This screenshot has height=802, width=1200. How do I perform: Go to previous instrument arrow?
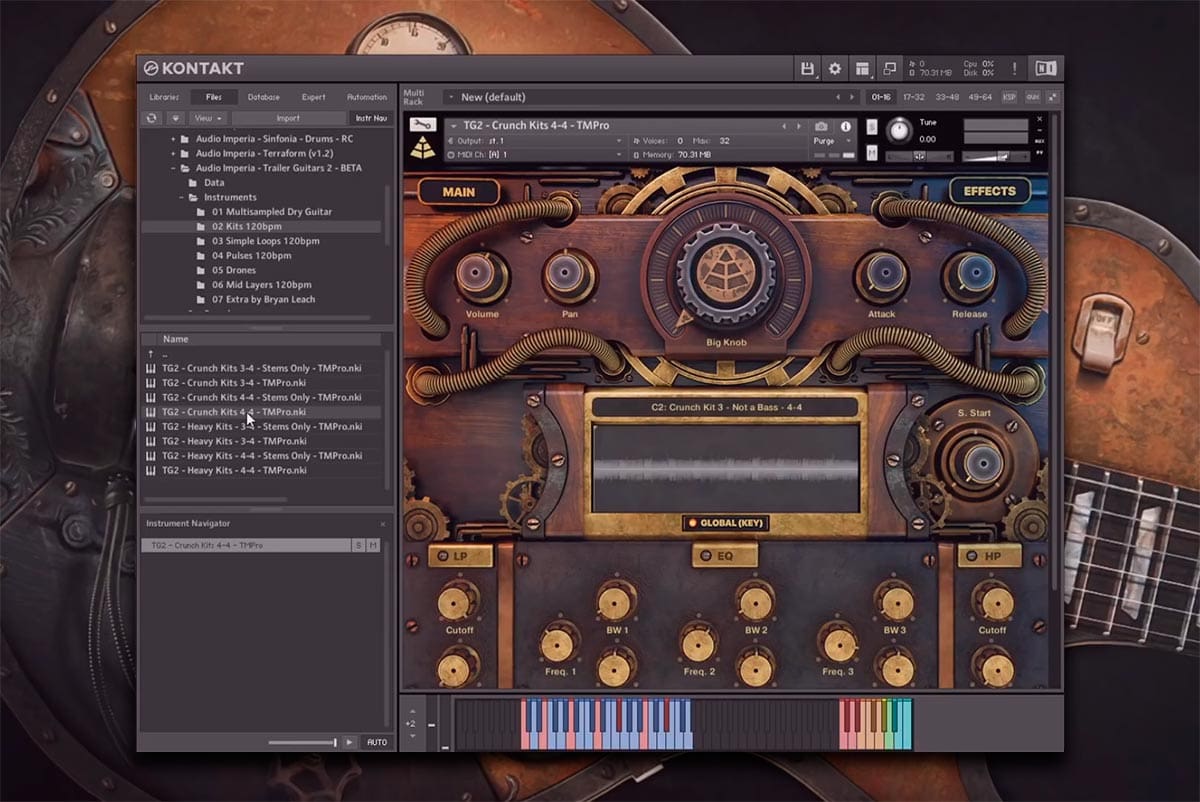tap(785, 127)
